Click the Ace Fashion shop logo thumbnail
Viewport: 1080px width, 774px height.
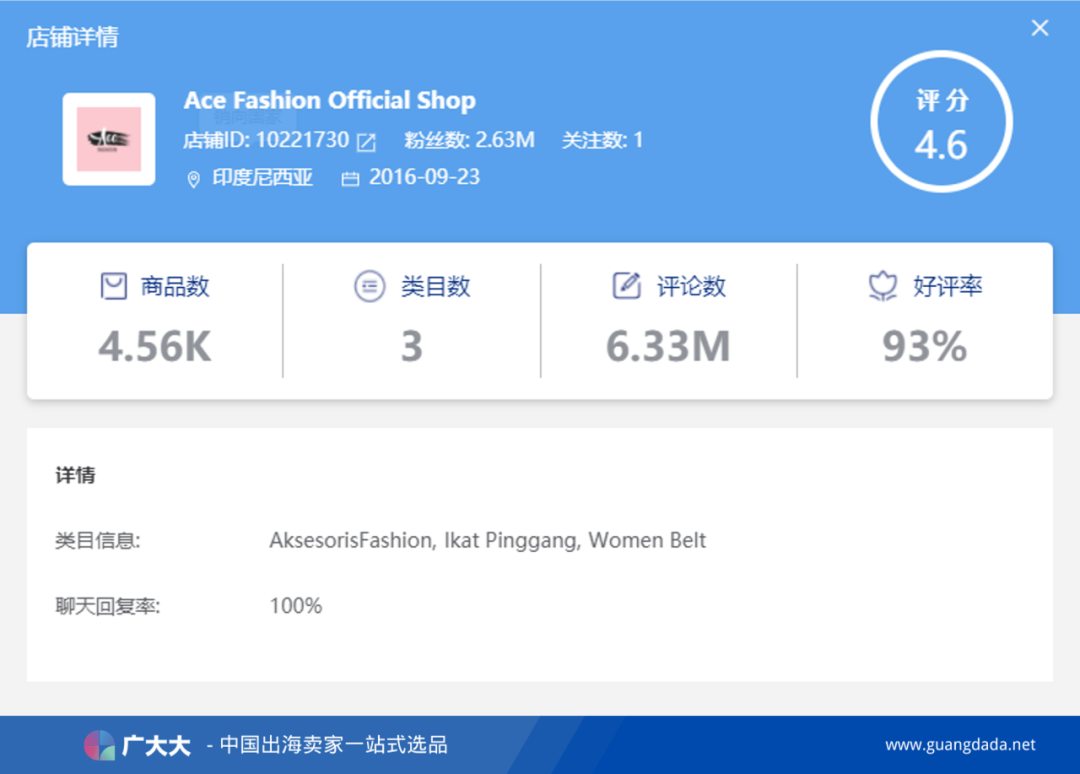click(109, 139)
